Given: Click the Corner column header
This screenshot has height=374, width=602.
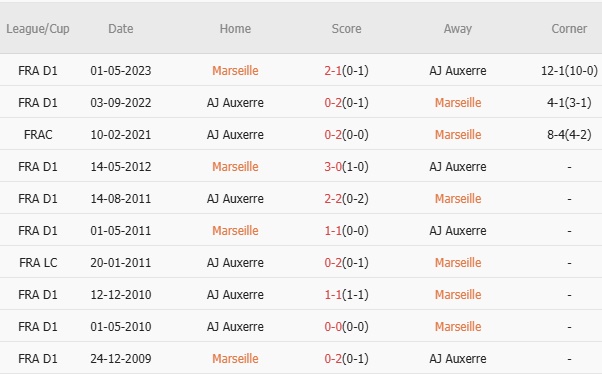Looking at the screenshot, I should 569,29.
